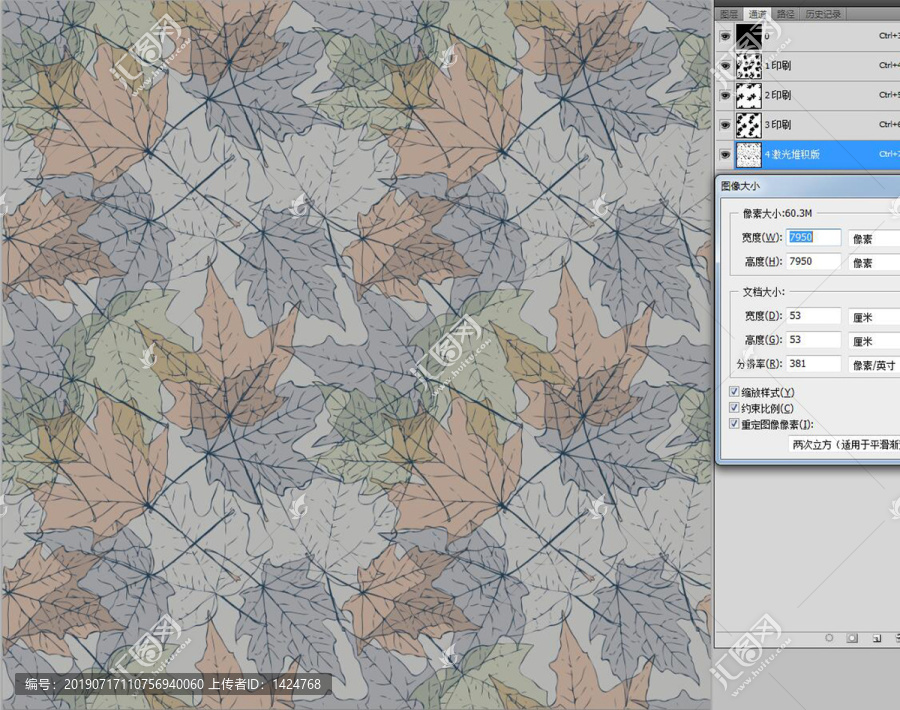Hide channel 0 visibility eye
This screenshot has height=710, width=900.
pos(725,36)
